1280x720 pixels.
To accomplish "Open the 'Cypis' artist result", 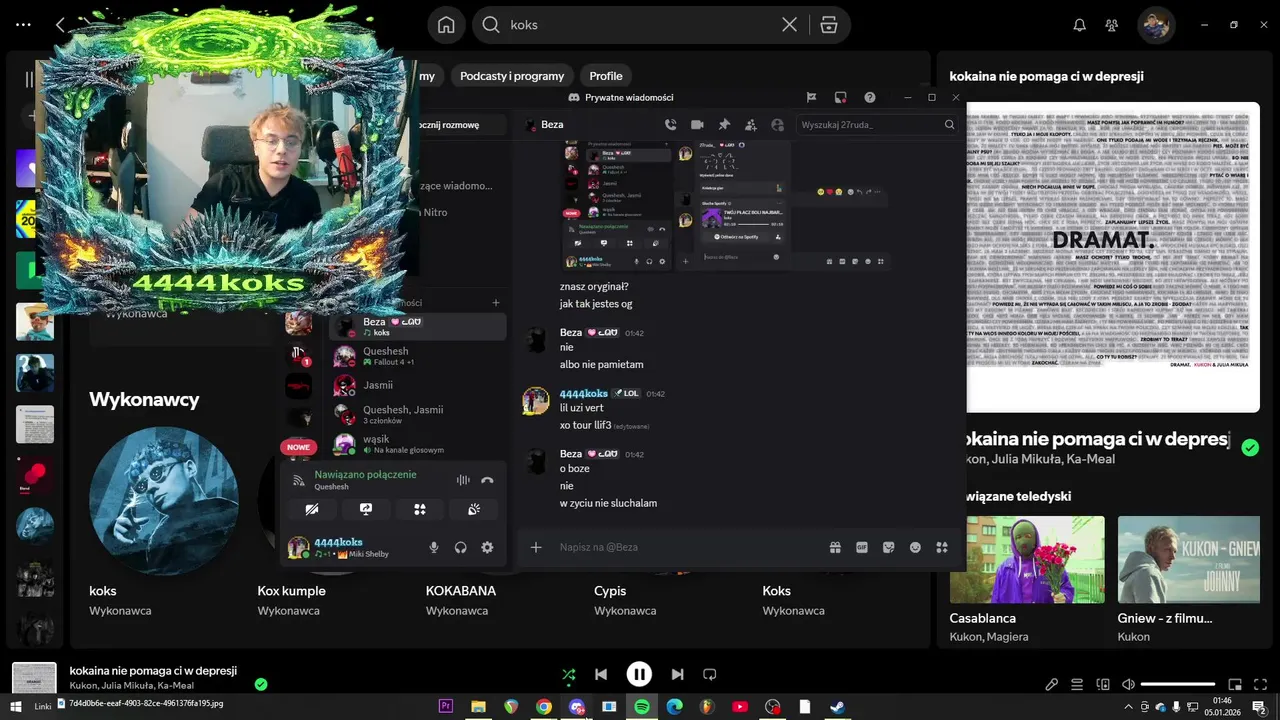I will [610, 591].
